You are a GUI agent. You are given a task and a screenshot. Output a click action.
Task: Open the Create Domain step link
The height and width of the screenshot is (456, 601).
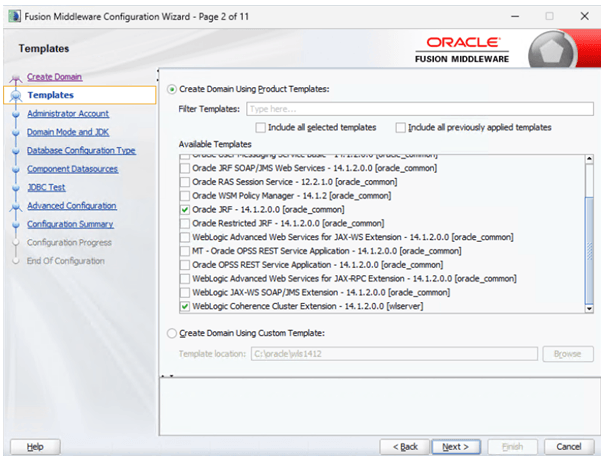pyautogui.click(x=54, y=77)
